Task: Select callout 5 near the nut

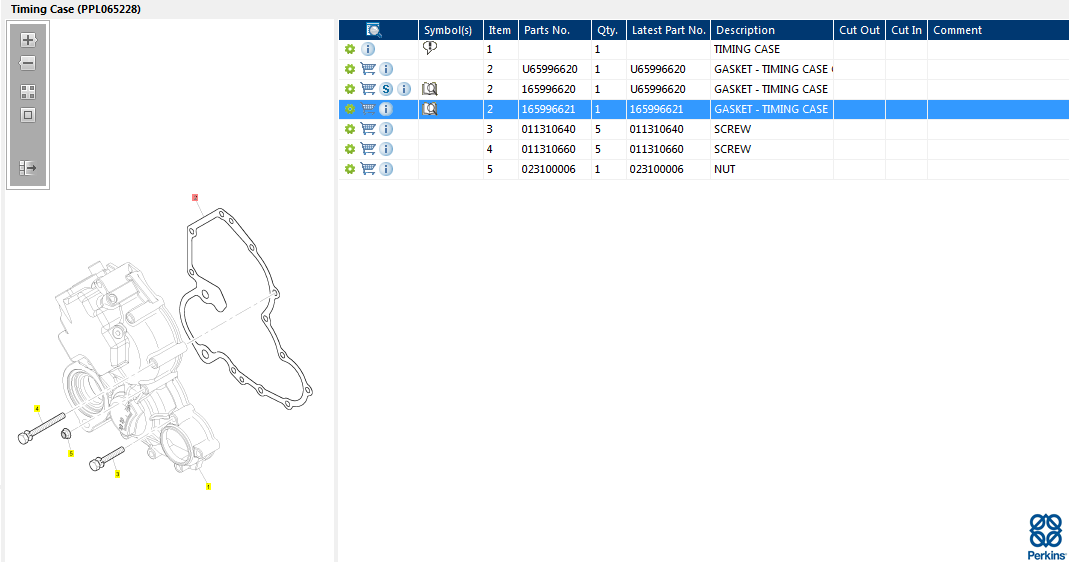Action: tap(71, 454)
